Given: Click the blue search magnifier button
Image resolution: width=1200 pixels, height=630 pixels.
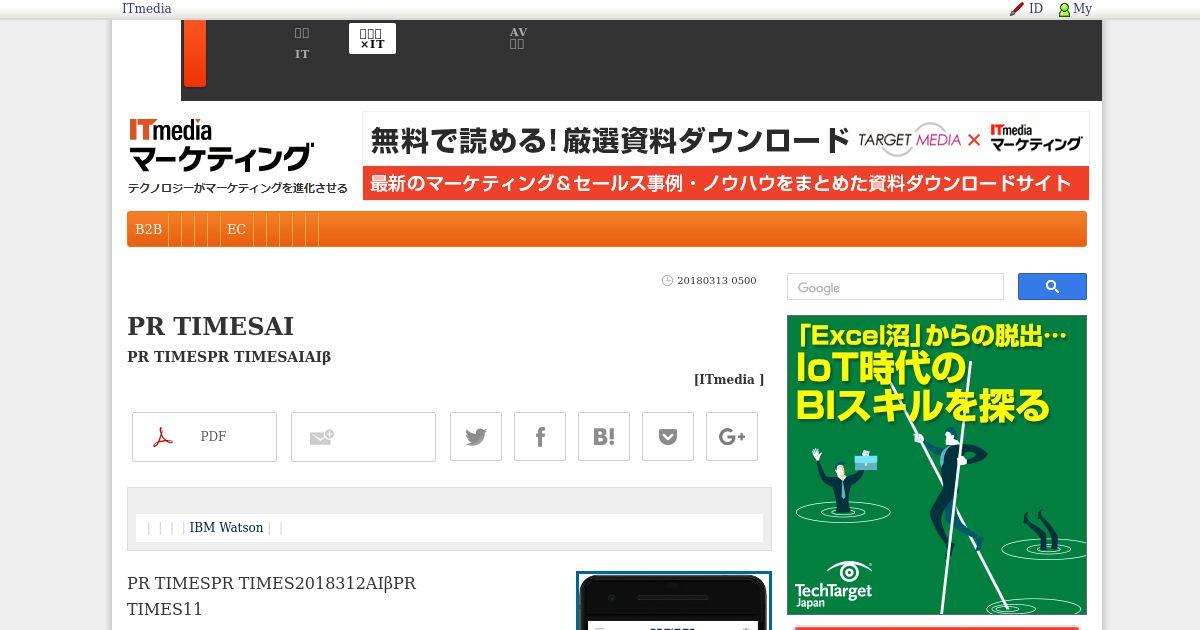Looking at the screenshot, I should [1052, 286].
